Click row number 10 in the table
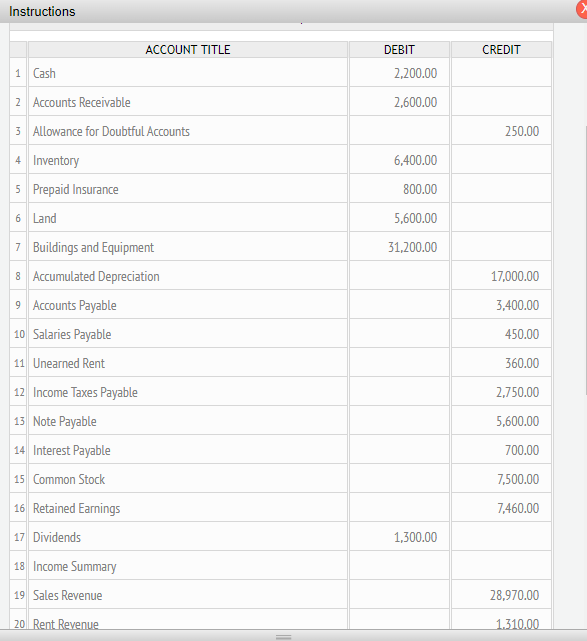The height and width of the screenshot is (641, 587). [19, 334]
